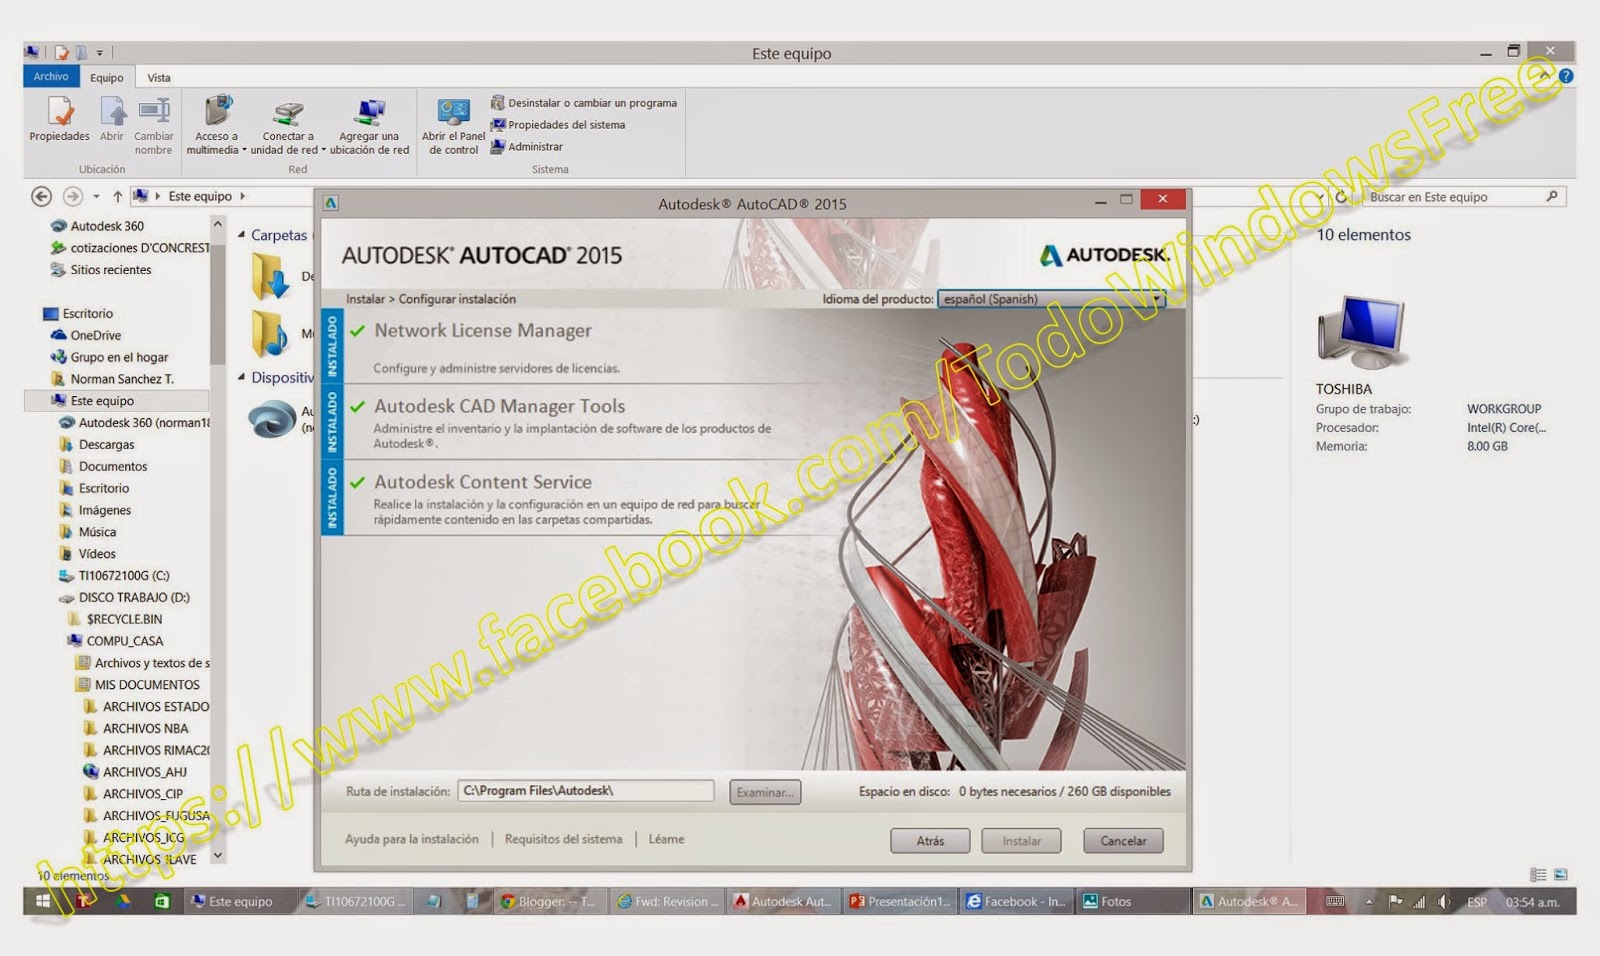Select ARCHIVOS NBA folder
The height and width of the screenshot is (956, 1600).
[x=136, y=729]
